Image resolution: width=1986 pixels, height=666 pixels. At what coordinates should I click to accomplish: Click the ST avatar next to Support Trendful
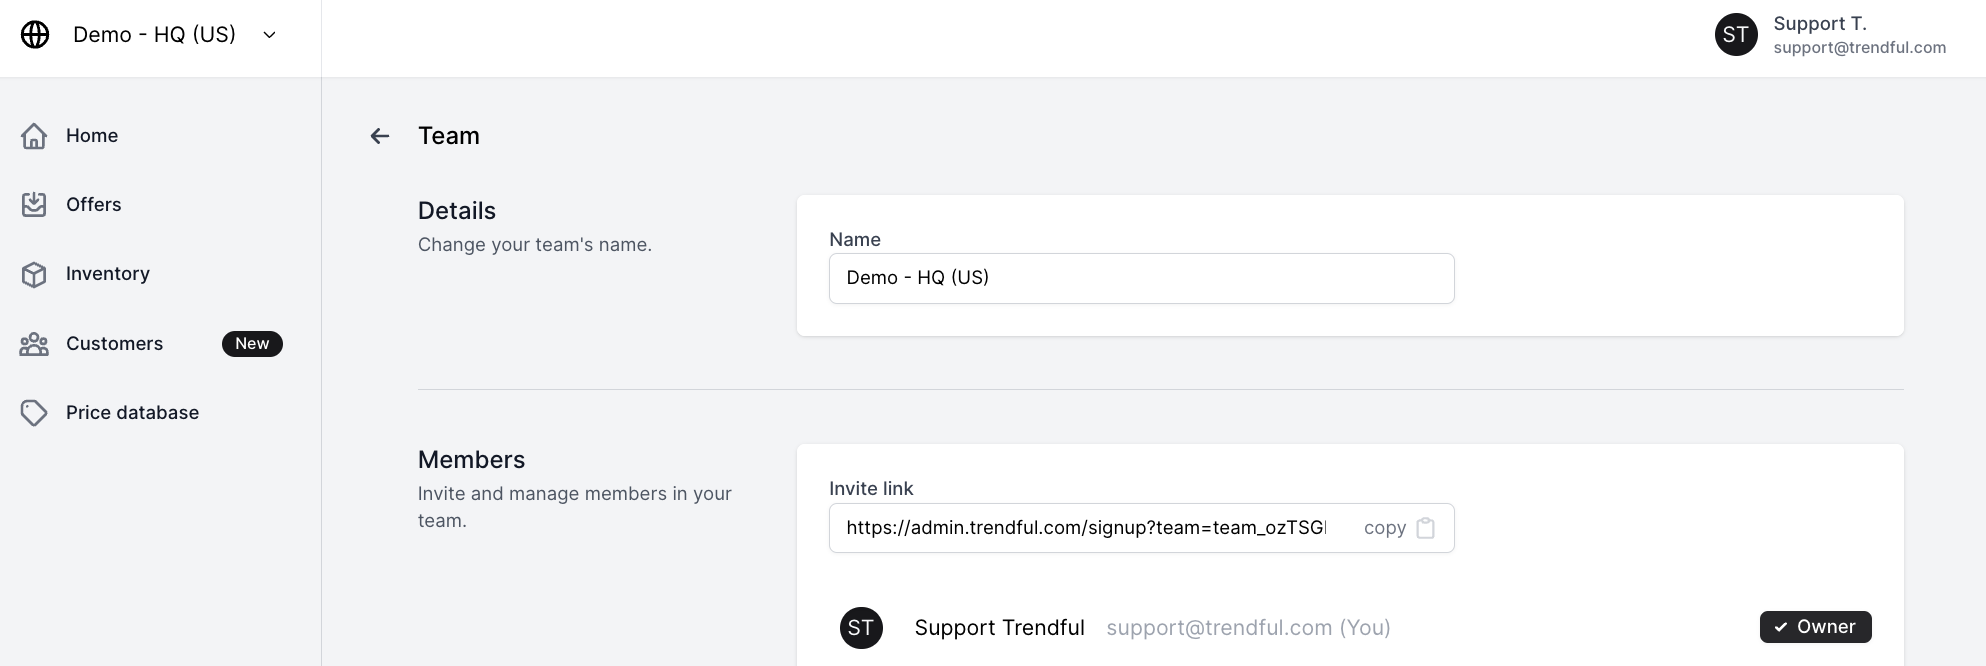coord(861,628)
